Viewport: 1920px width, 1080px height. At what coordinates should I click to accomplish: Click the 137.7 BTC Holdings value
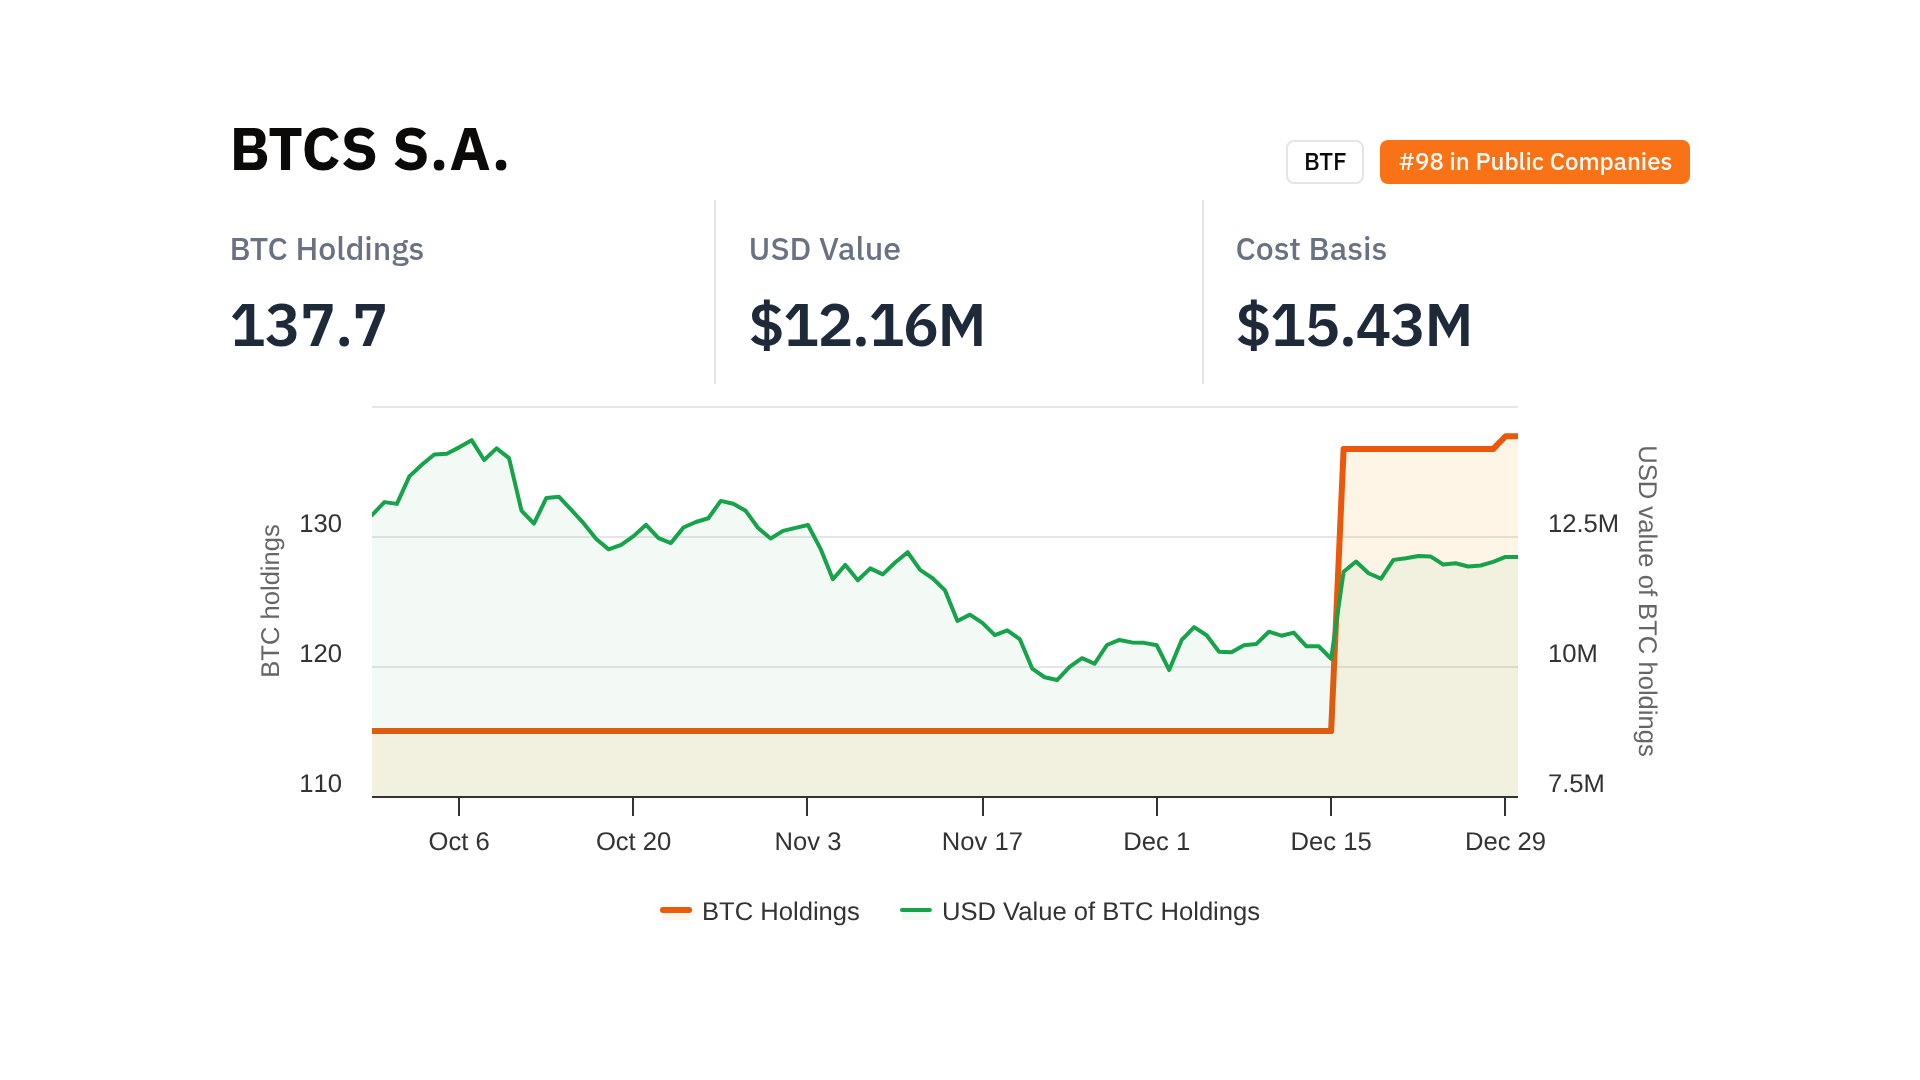pos(308,325)
